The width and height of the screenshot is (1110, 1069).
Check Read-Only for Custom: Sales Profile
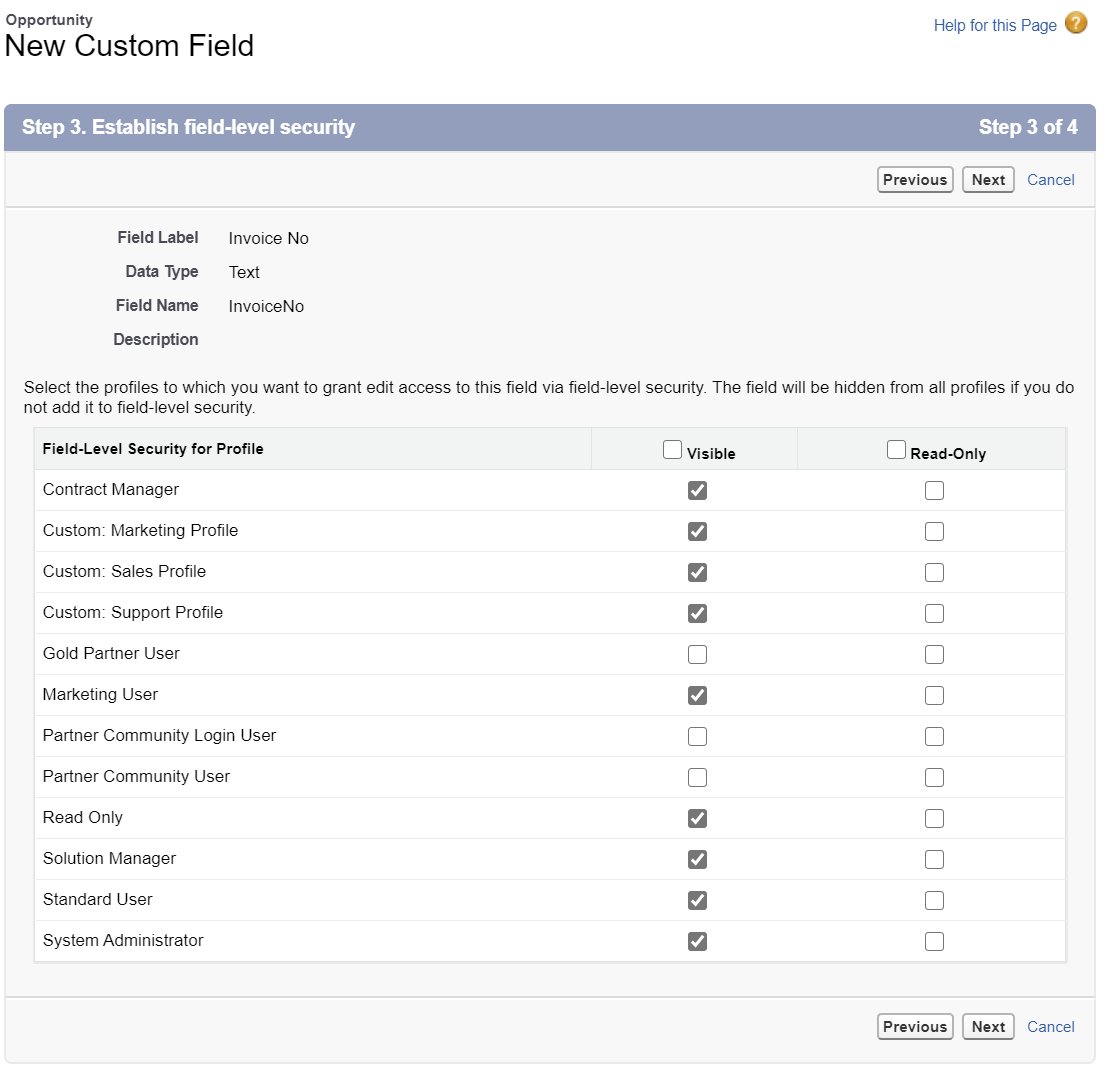tap(934, 573)
